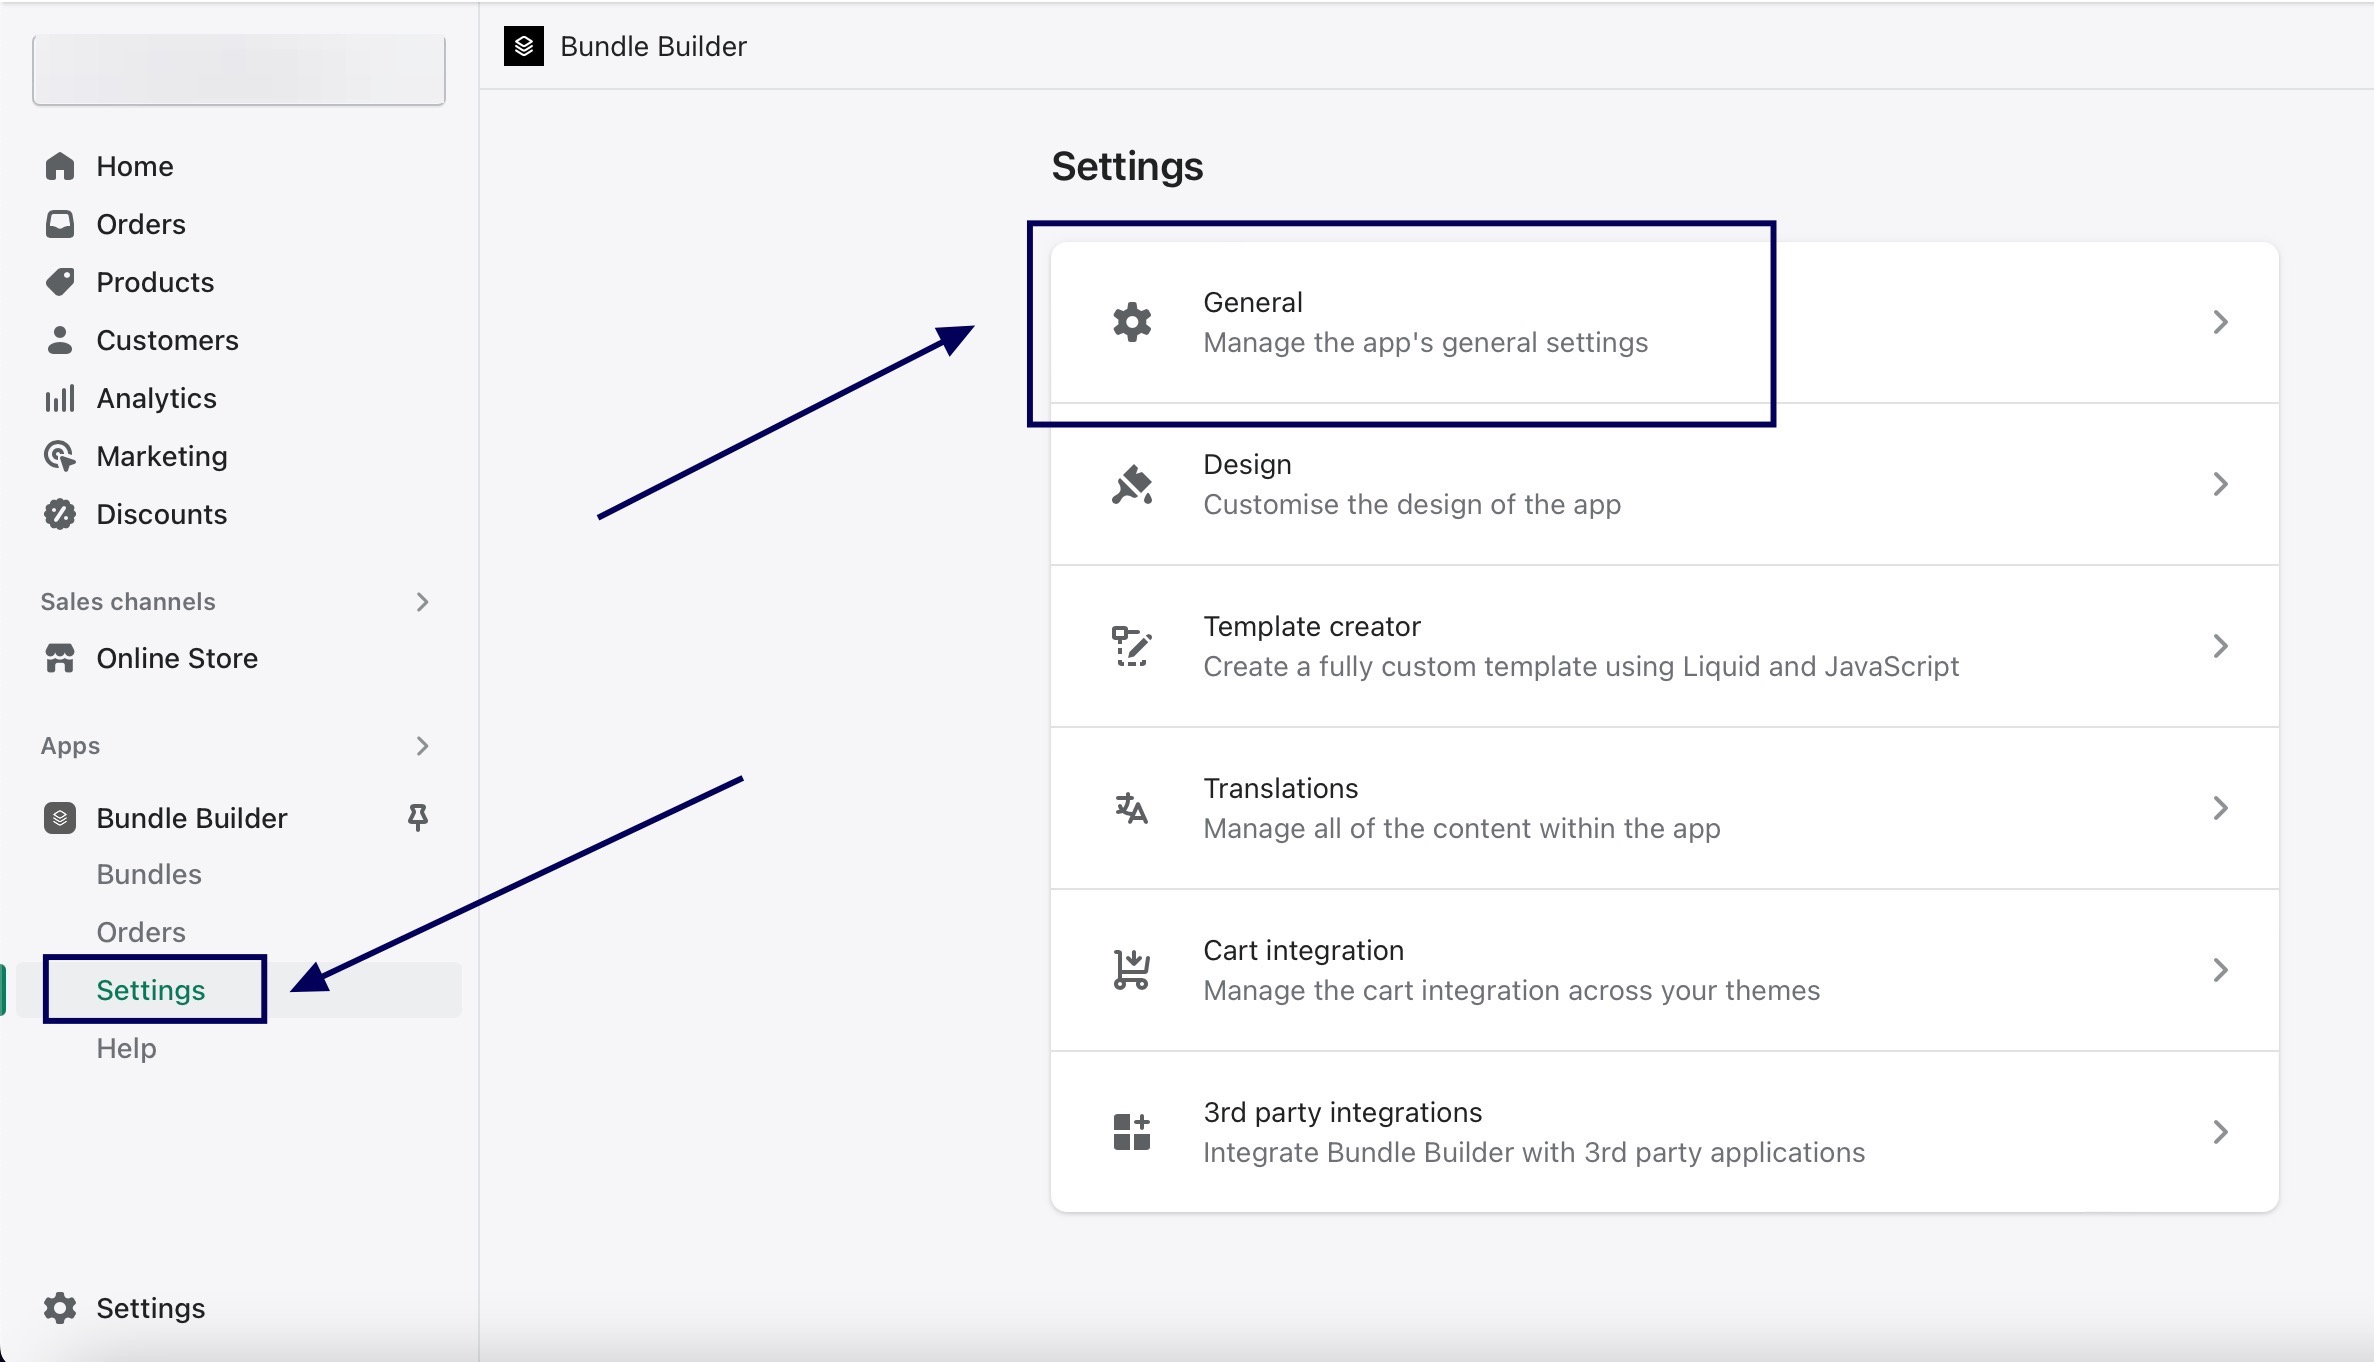Click the 3rd party integrations grid icon
Screen dimensions: 2374x1362
1132,1132
